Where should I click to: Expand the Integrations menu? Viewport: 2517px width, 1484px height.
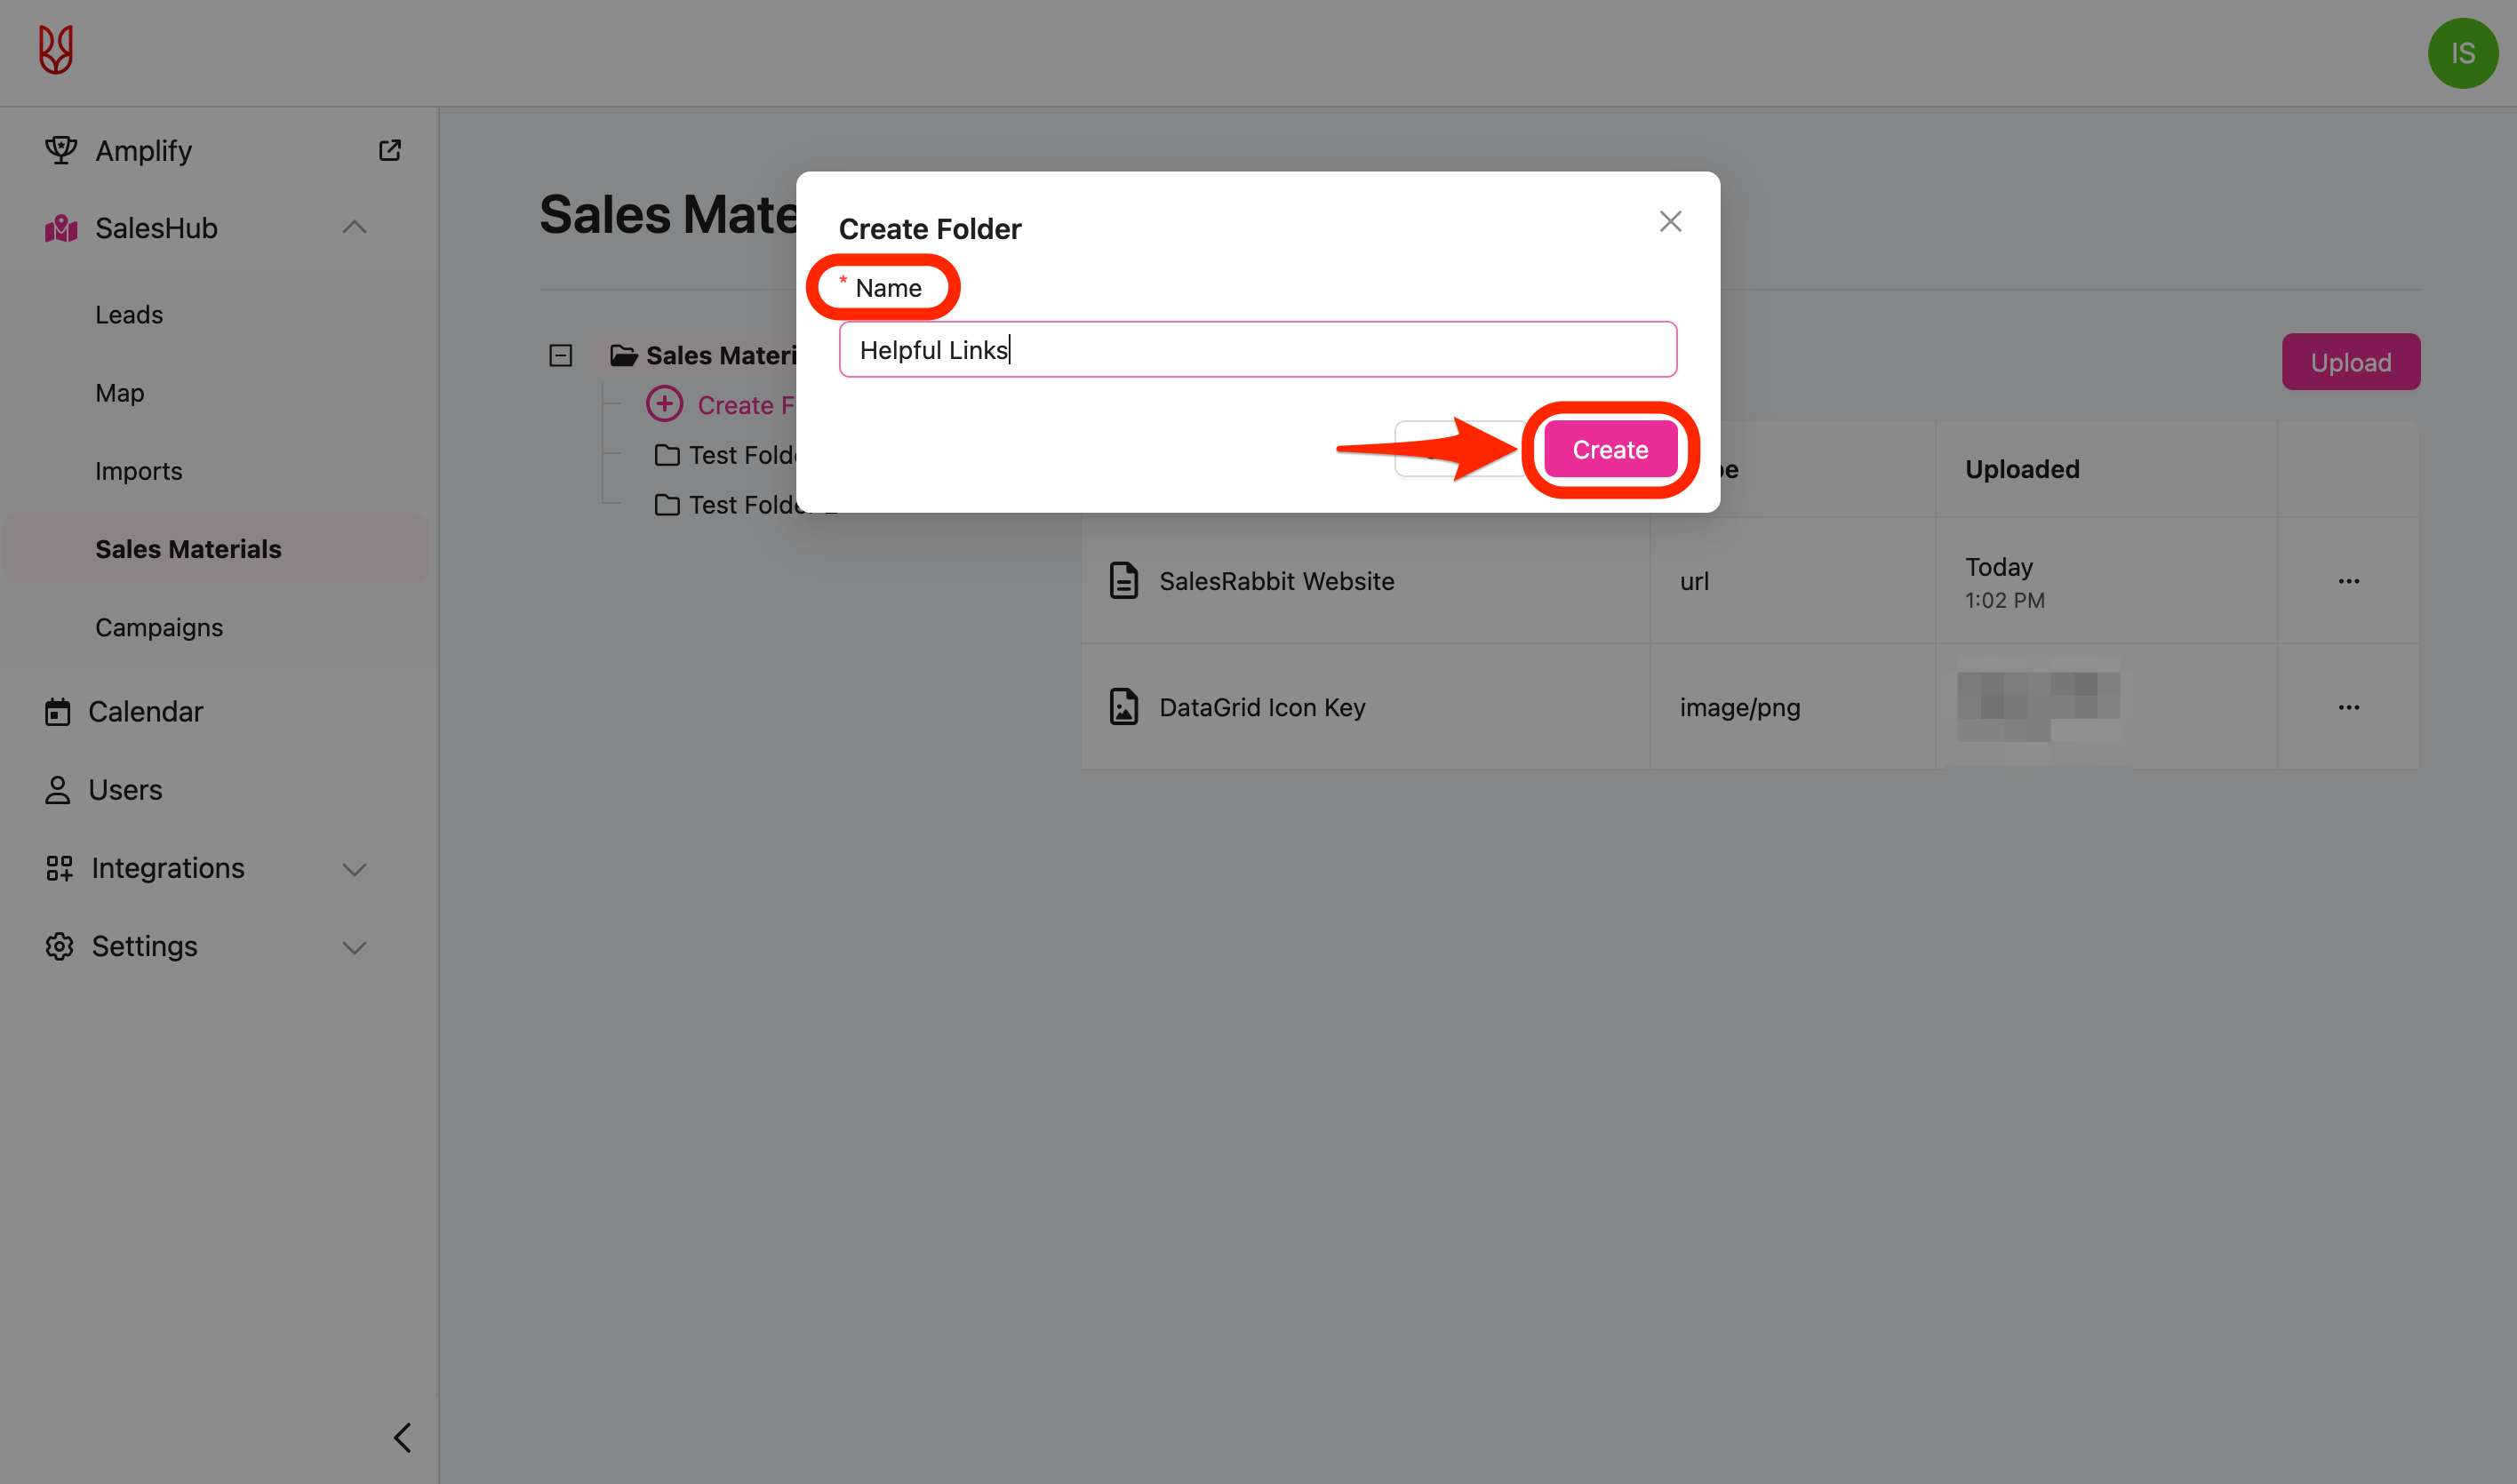[x=354, y=868]
